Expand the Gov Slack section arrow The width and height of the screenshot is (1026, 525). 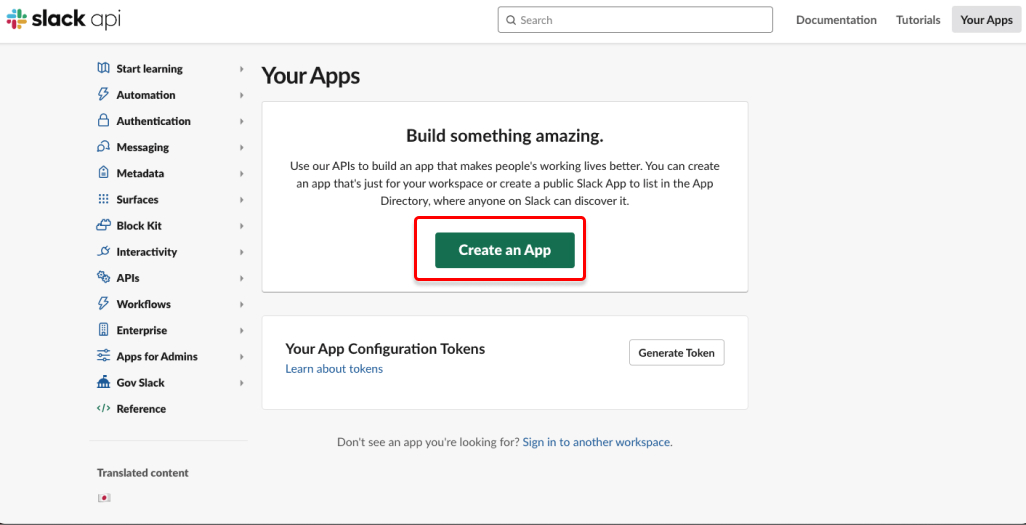click(x=241, y=383)
